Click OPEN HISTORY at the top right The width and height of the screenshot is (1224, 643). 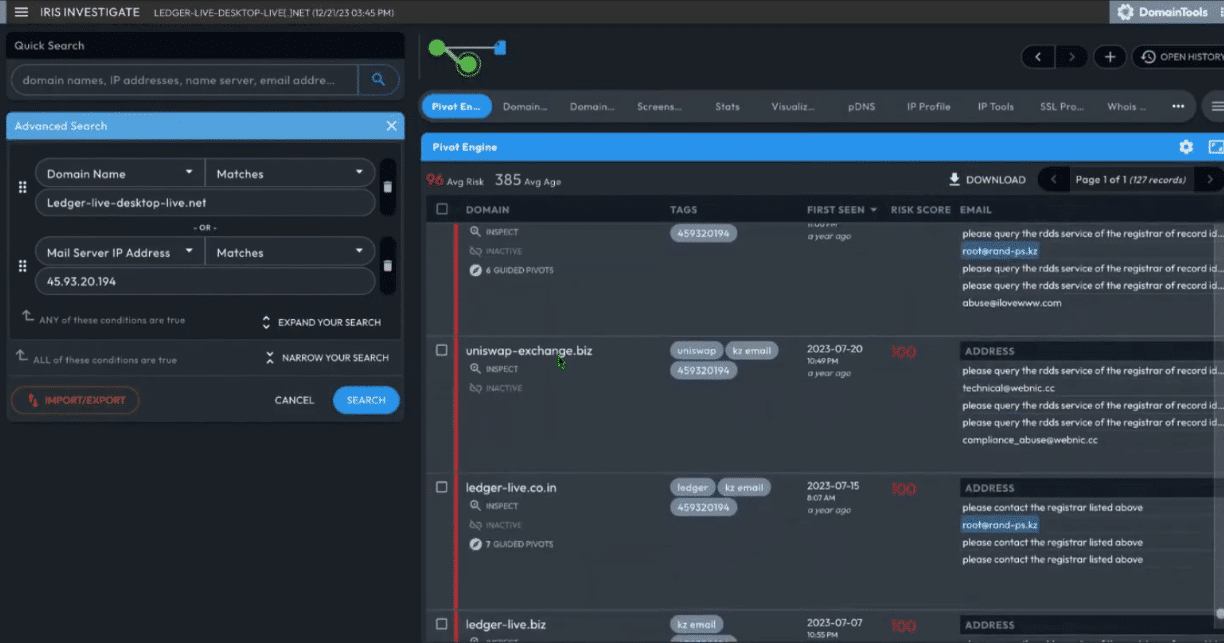pyautogui.click(x=1180, y=57)
